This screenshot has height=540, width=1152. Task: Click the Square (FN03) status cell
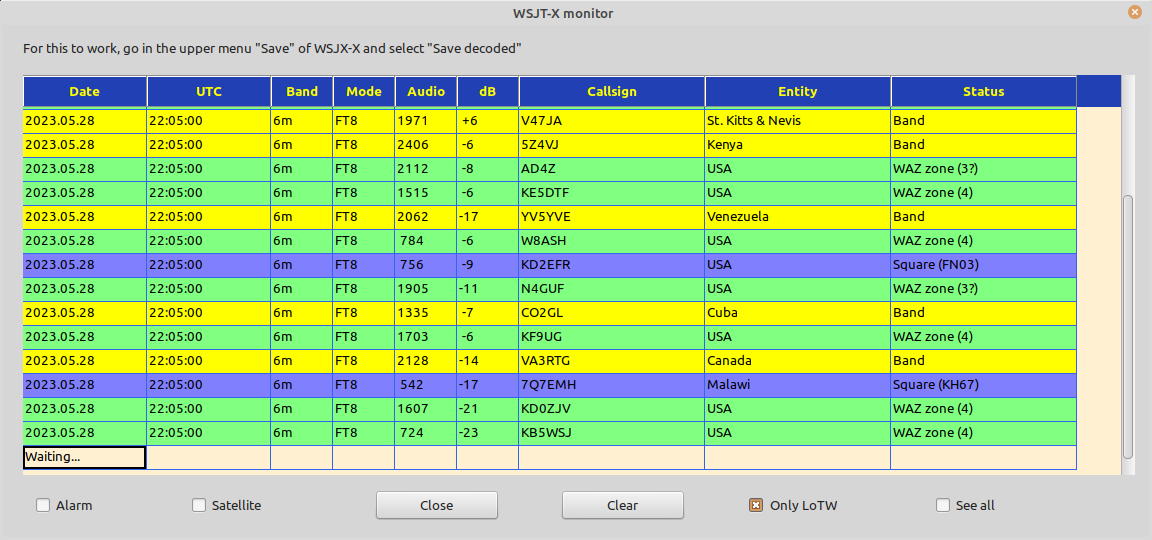click(x=984, y=265)
